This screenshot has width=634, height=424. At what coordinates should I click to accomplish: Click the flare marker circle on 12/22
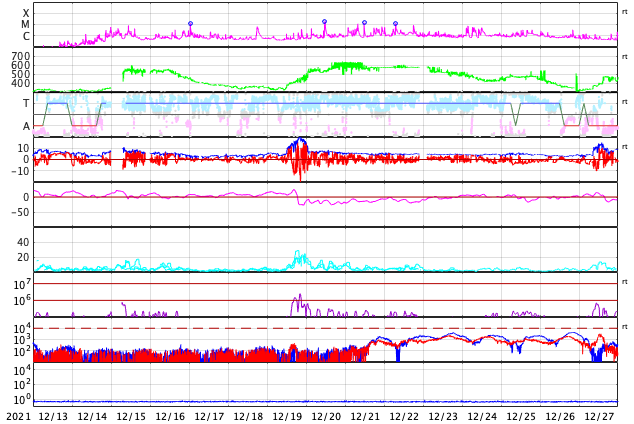pyautogui.click(x=395, y=23)
